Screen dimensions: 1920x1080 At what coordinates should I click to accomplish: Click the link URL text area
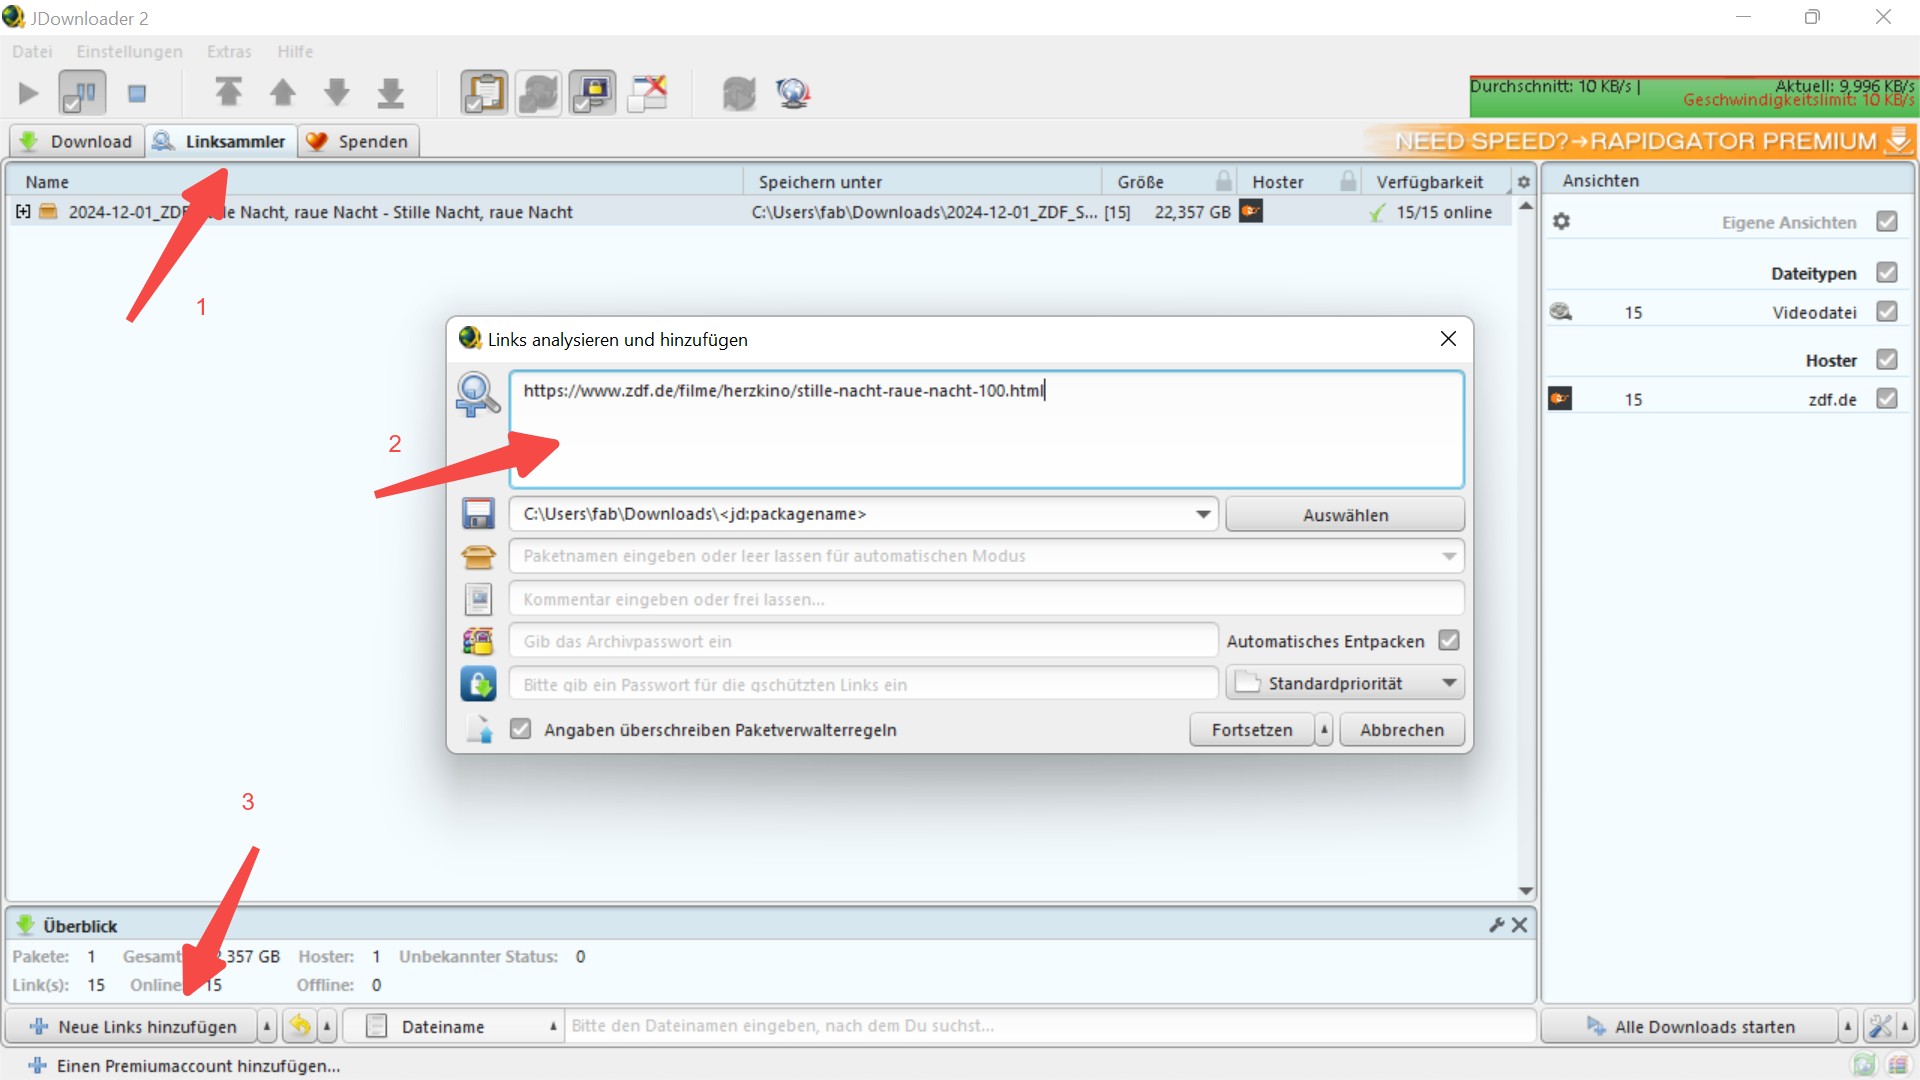[x=986, y=430]
